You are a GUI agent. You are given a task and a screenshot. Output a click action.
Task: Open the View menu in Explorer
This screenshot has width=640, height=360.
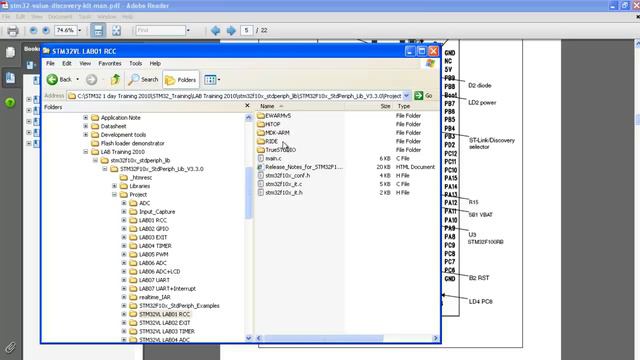[85, 63]
